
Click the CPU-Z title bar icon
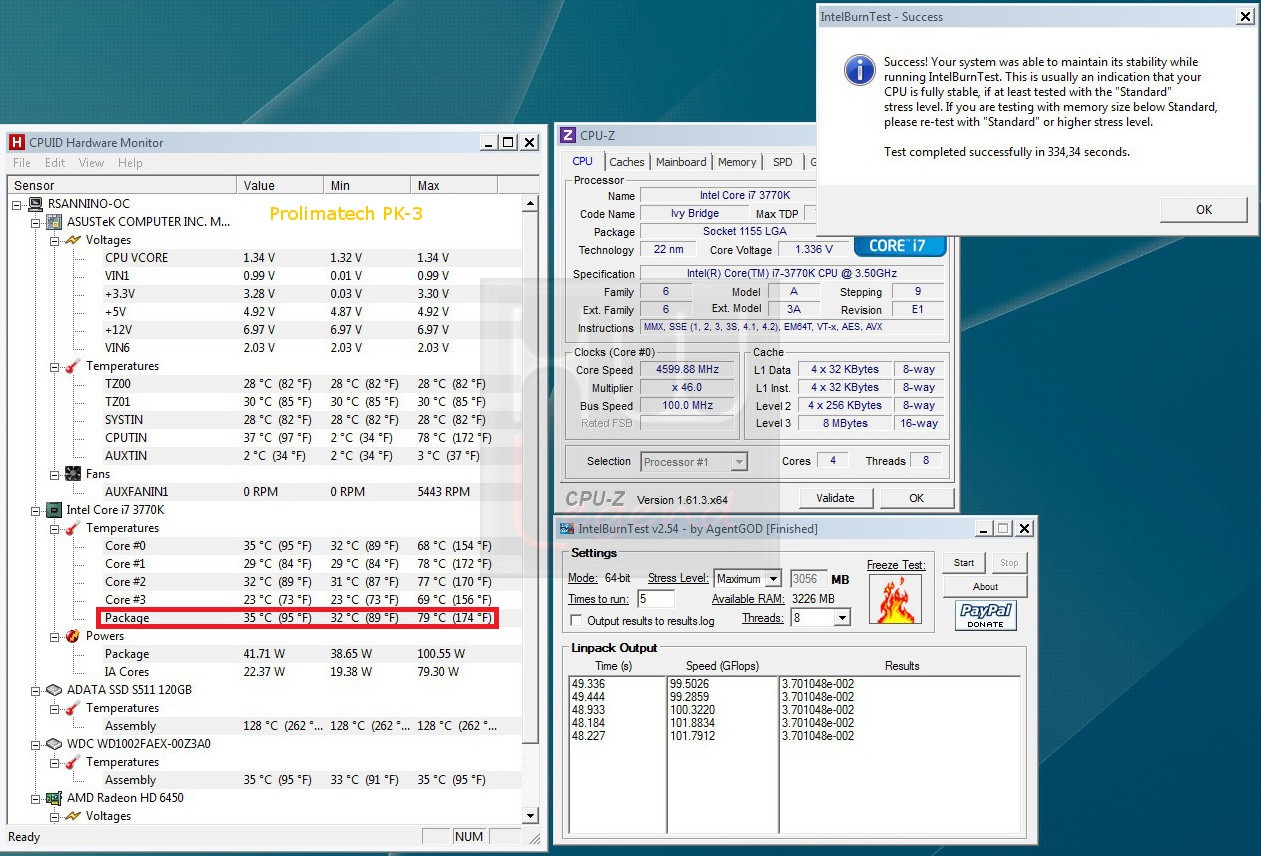(568, 135)
